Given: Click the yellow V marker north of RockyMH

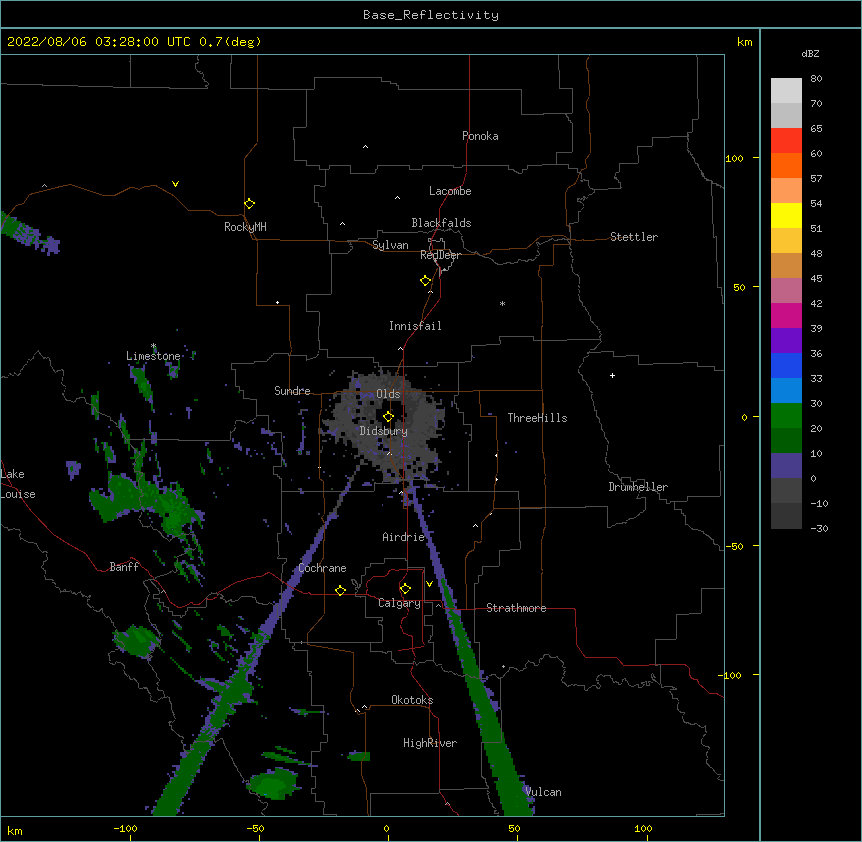Looking at the screenshot, I should [175, 184].
